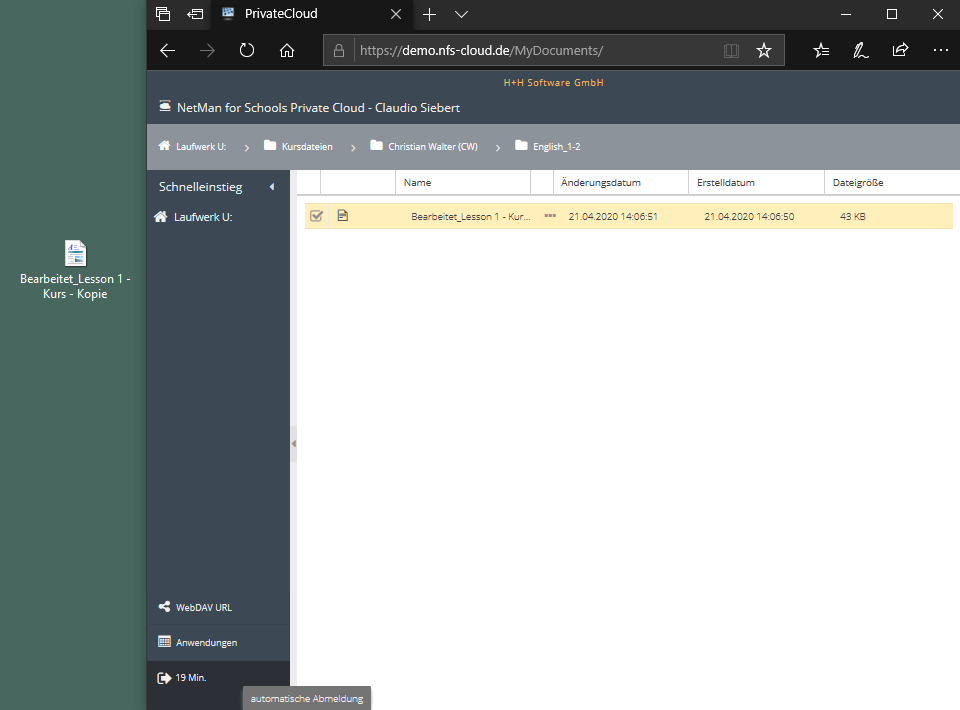Click the logout icon beside 19 Min.
The image size is (960, 710).
(x=164, y=678)
